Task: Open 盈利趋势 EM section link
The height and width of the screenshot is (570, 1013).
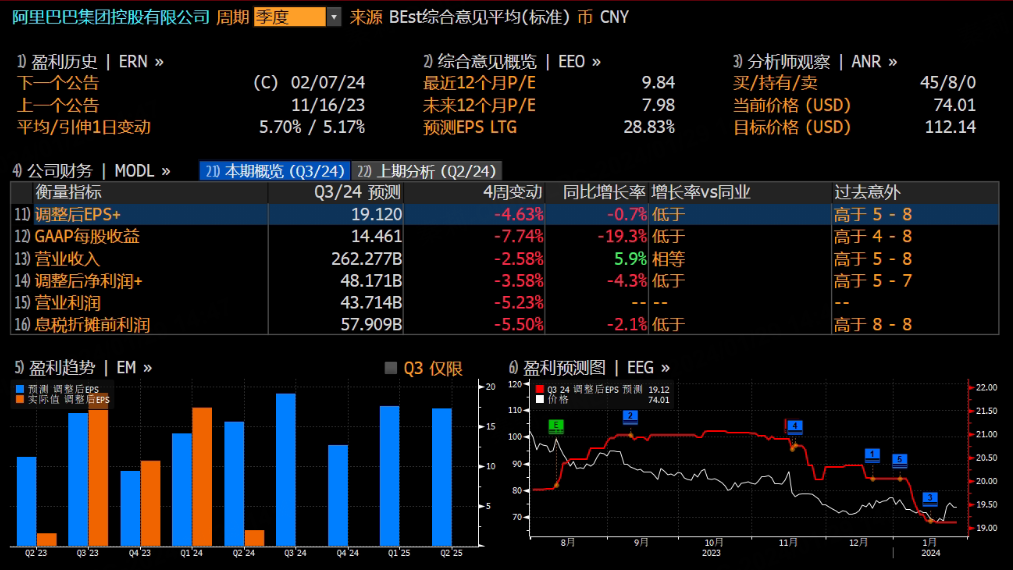Action: tap(83, 368)
